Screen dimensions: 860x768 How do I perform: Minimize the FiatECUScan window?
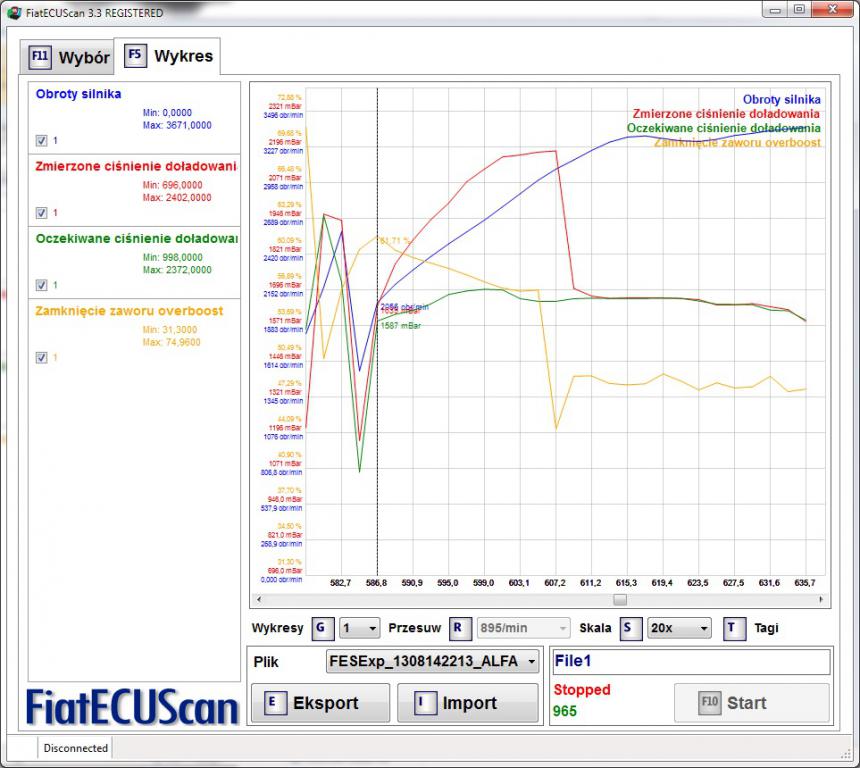click(x=775, y=9)
